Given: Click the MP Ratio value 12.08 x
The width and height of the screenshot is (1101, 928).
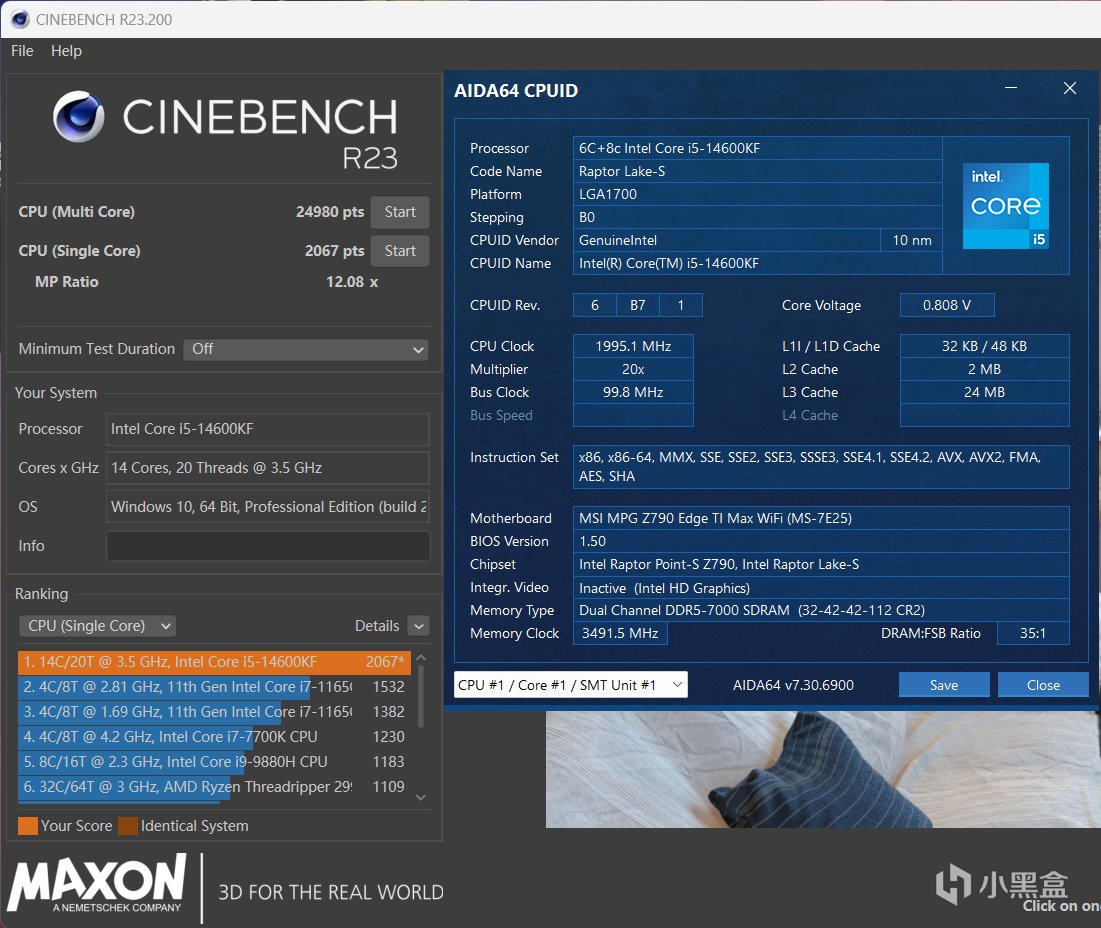Looking at the screenshot, I should coord(352,281).
